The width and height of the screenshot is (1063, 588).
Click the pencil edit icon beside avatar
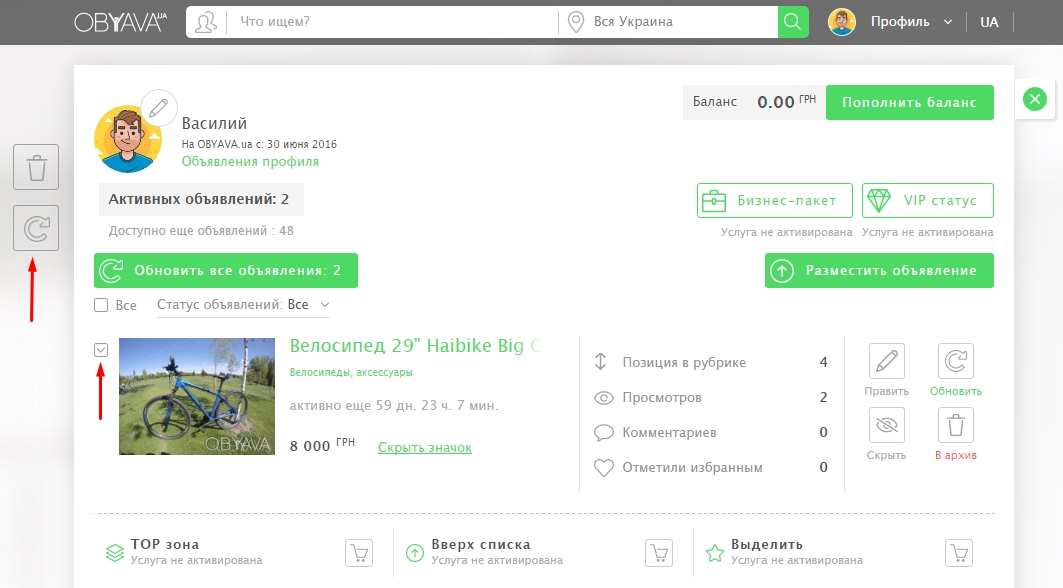coord(158,108)
